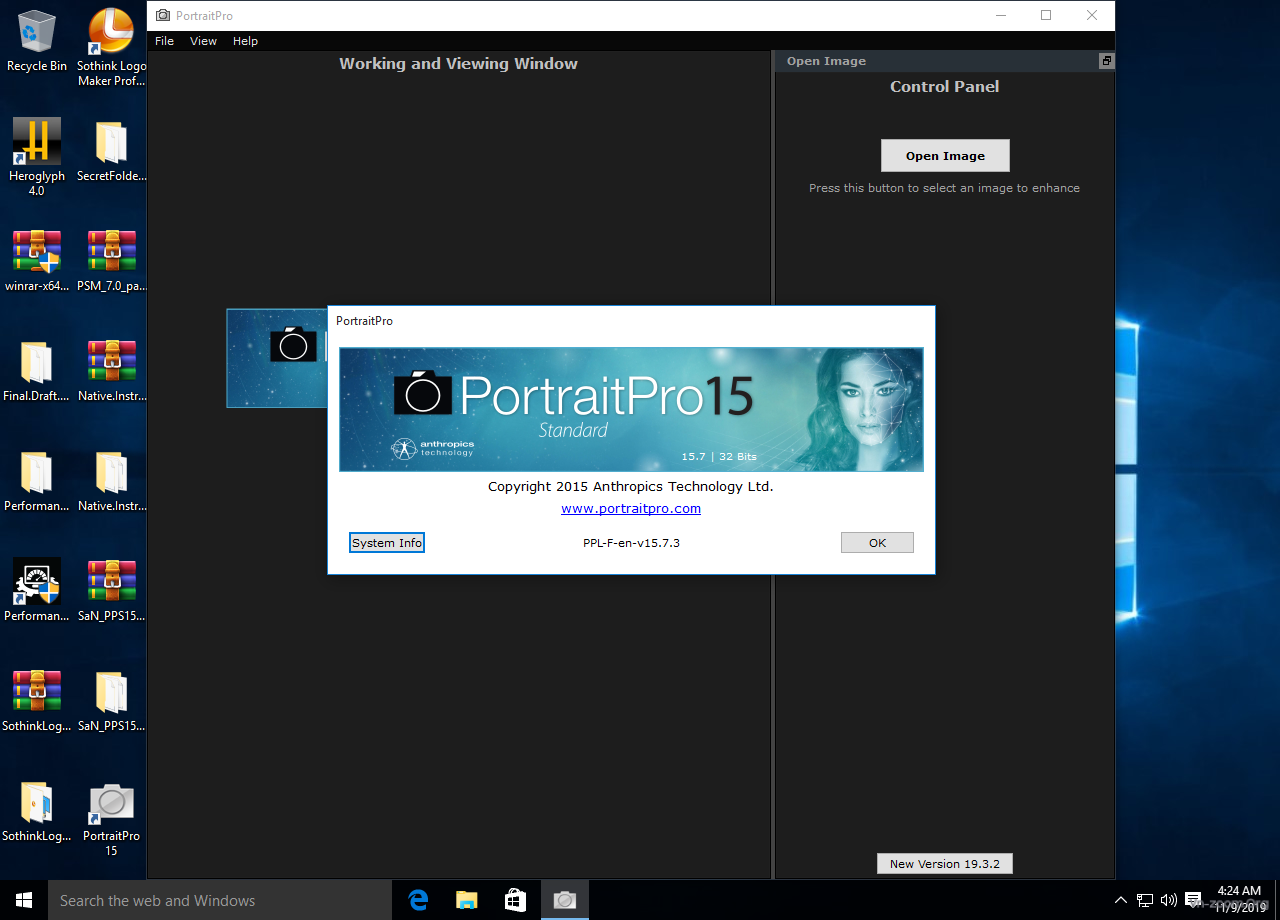Open the View menu

click(x=203, y=41)
